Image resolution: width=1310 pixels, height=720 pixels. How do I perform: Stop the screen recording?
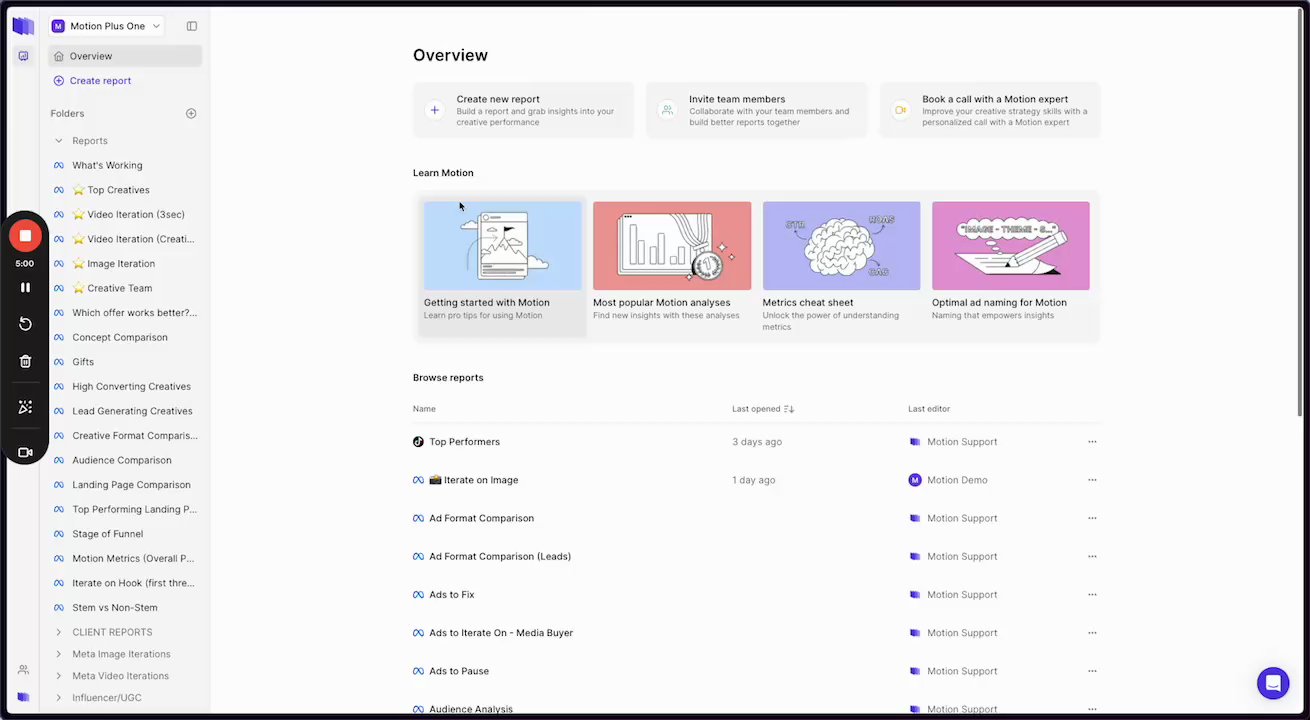[25, 236]
